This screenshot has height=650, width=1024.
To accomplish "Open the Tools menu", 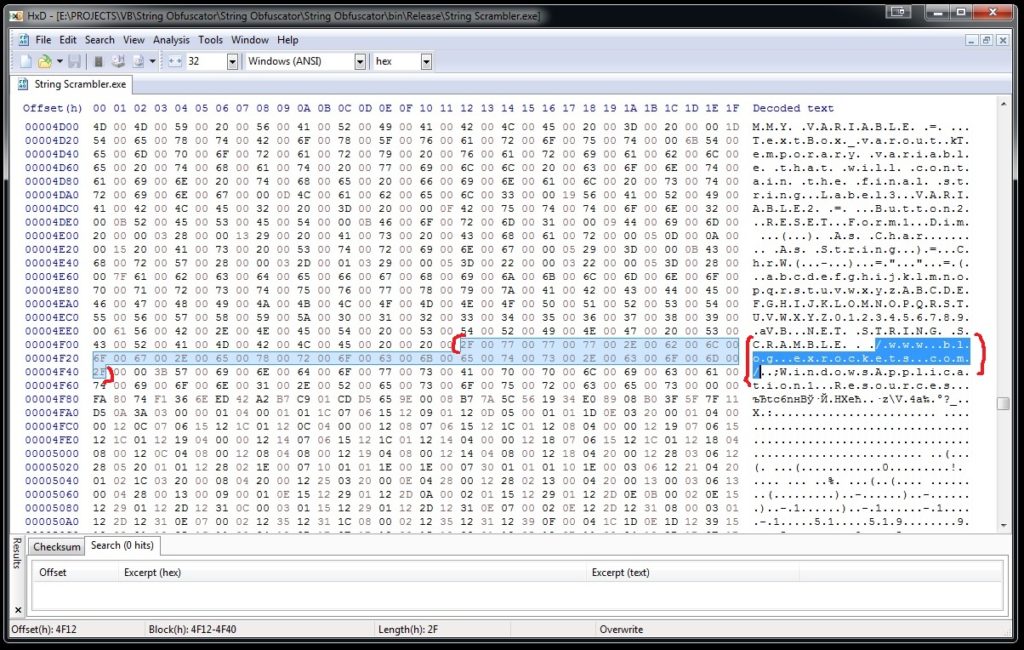I will (x=210, y=40).
